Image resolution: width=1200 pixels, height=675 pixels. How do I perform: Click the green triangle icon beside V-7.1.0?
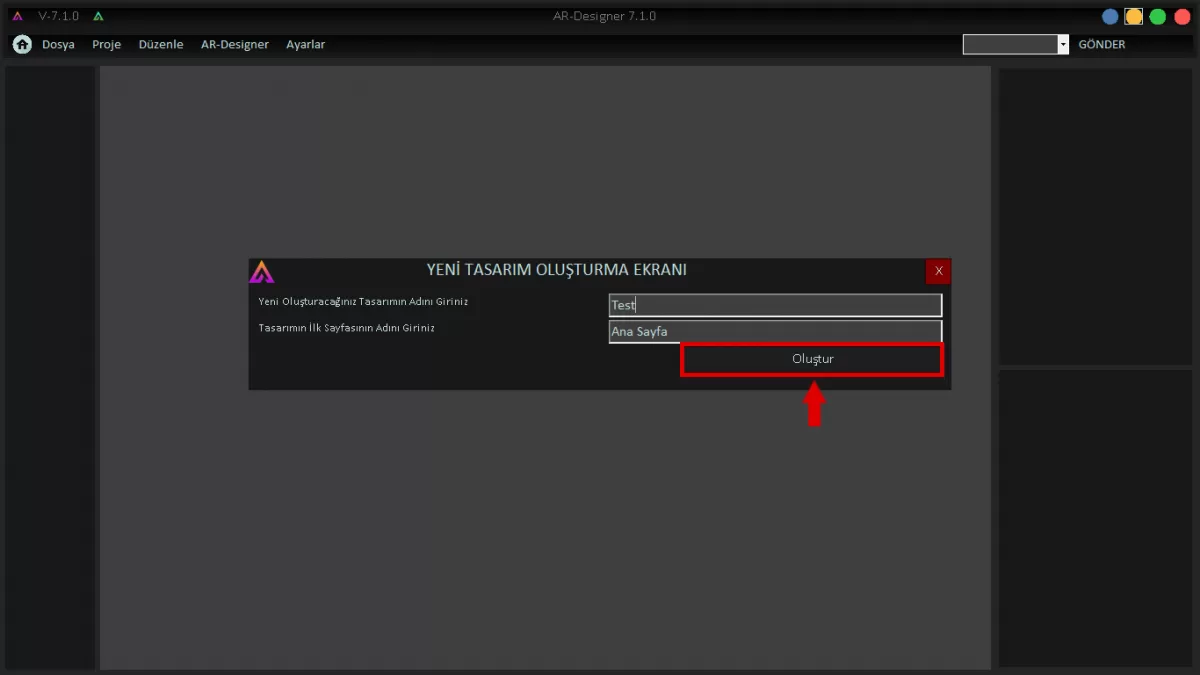pyautogui.click(x=98, y=16)
